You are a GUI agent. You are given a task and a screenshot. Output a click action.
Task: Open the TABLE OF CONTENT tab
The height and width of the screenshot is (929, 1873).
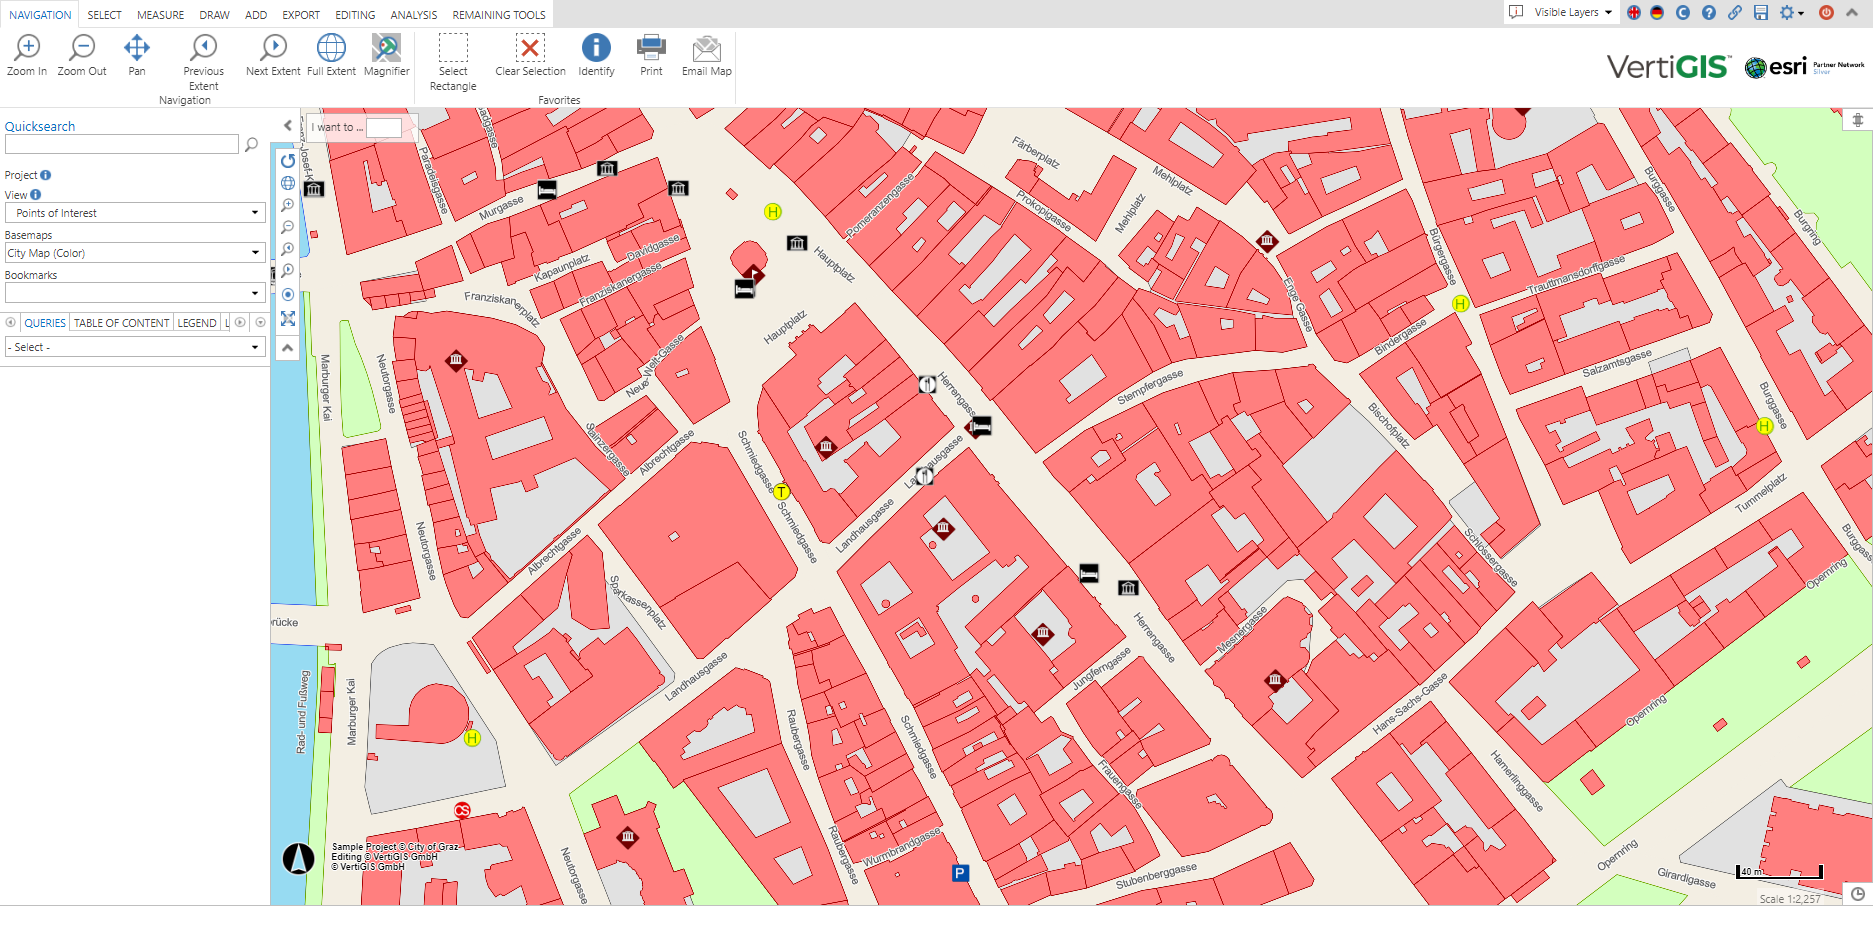(120, 322)
